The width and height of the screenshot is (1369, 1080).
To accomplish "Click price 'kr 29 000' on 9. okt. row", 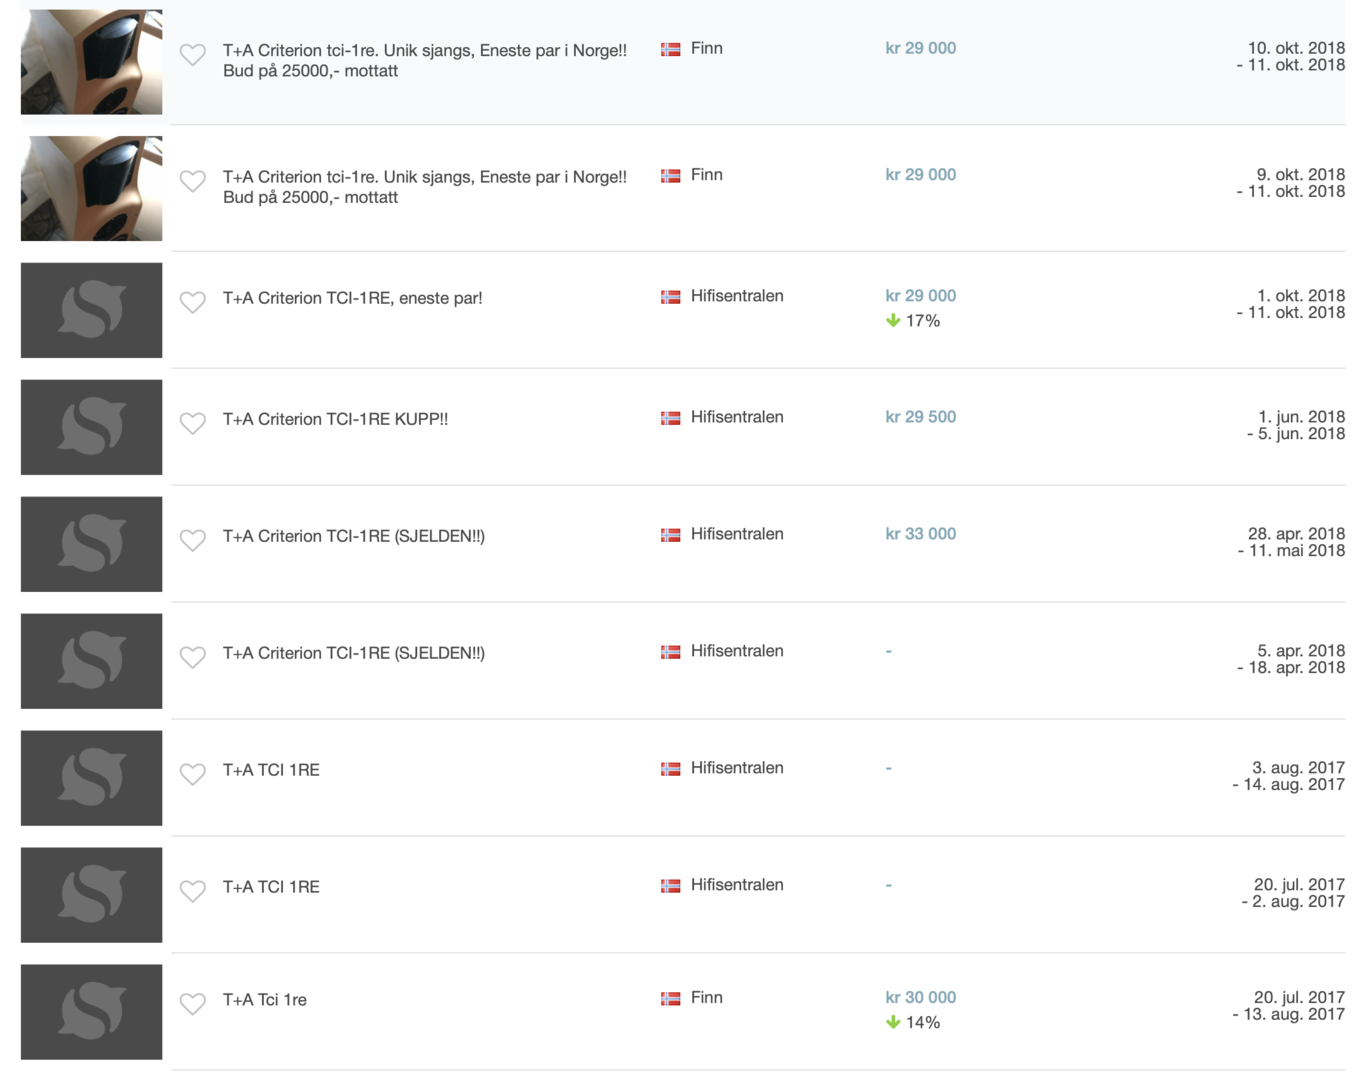I will 921,175.
